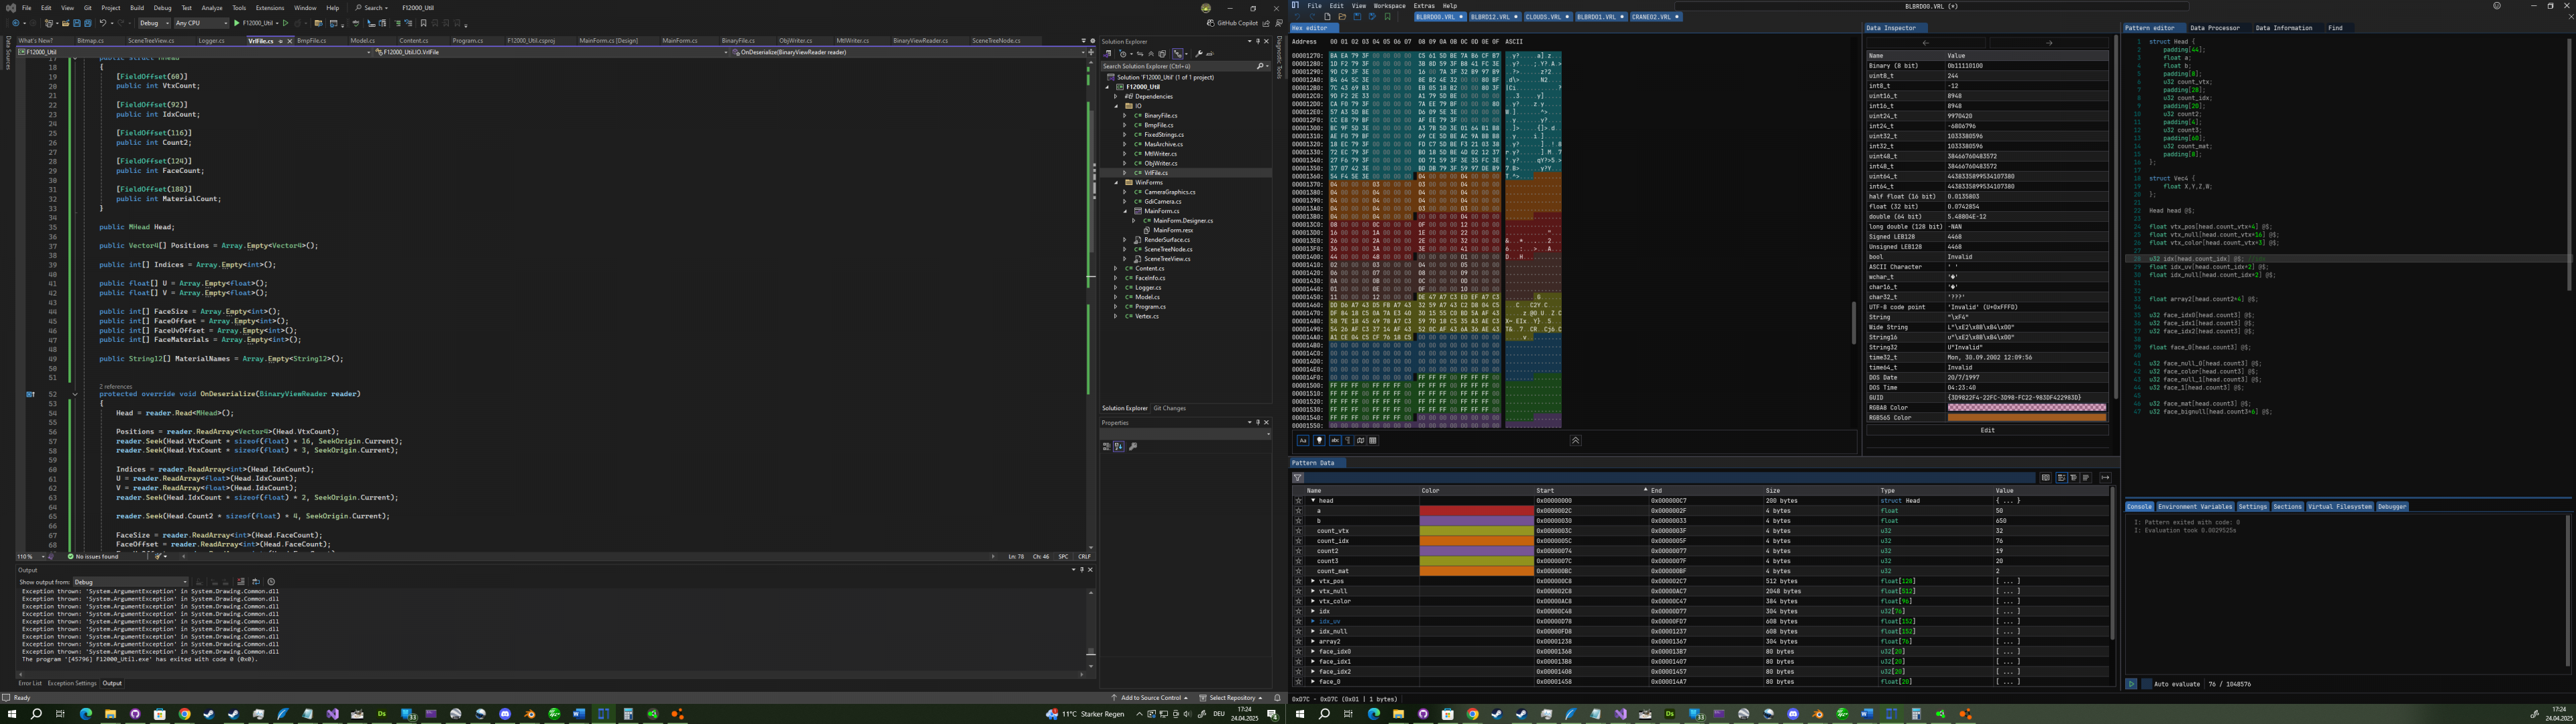Click ImHex open folder icon
Image resolution: width=2576 pixels, height=724 pixels.
point(1342,17)
